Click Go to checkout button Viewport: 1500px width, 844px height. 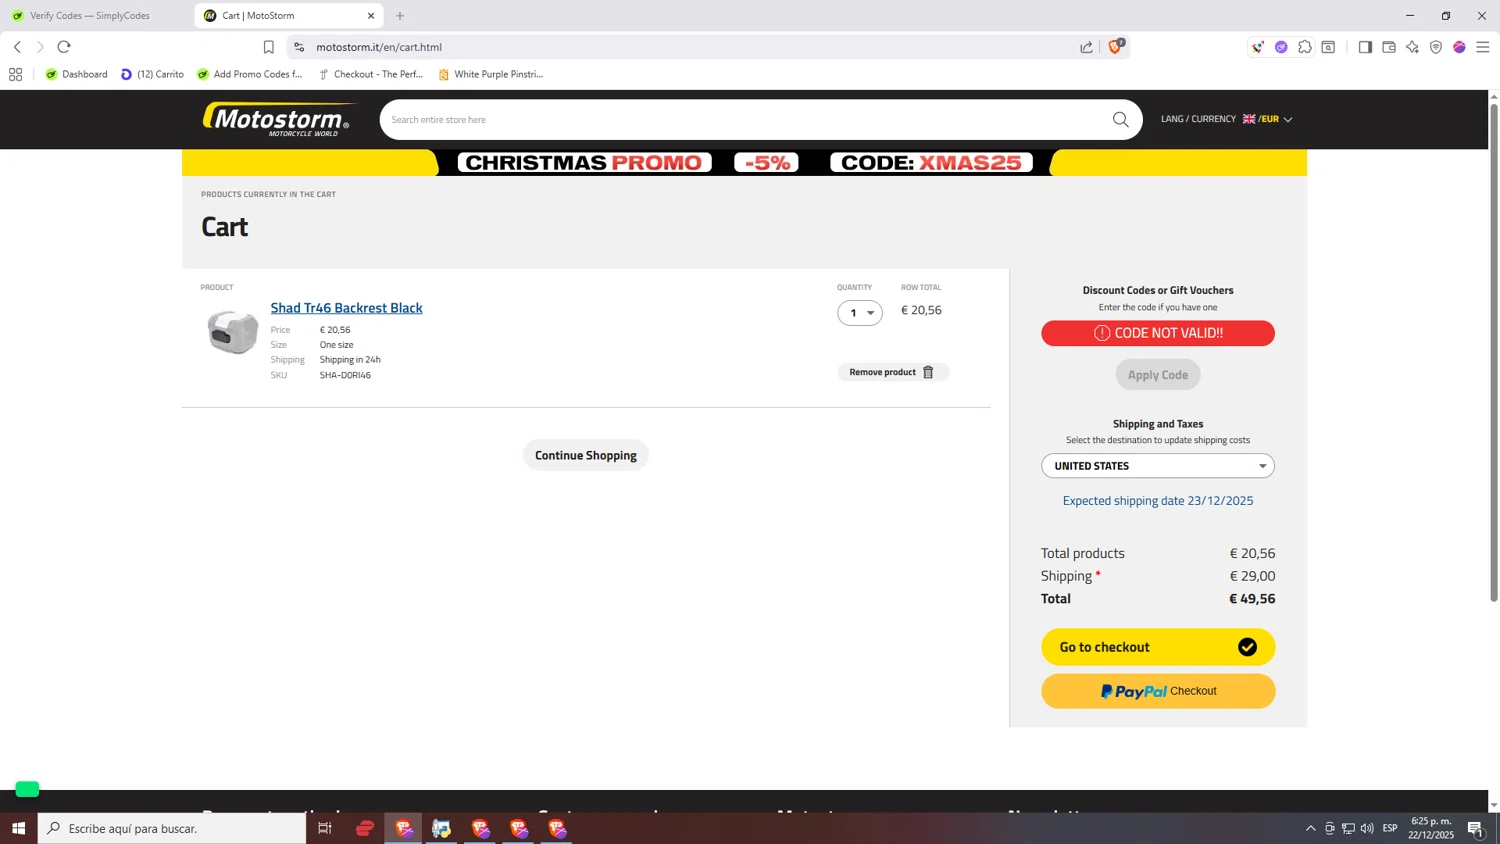[1158, 647]
